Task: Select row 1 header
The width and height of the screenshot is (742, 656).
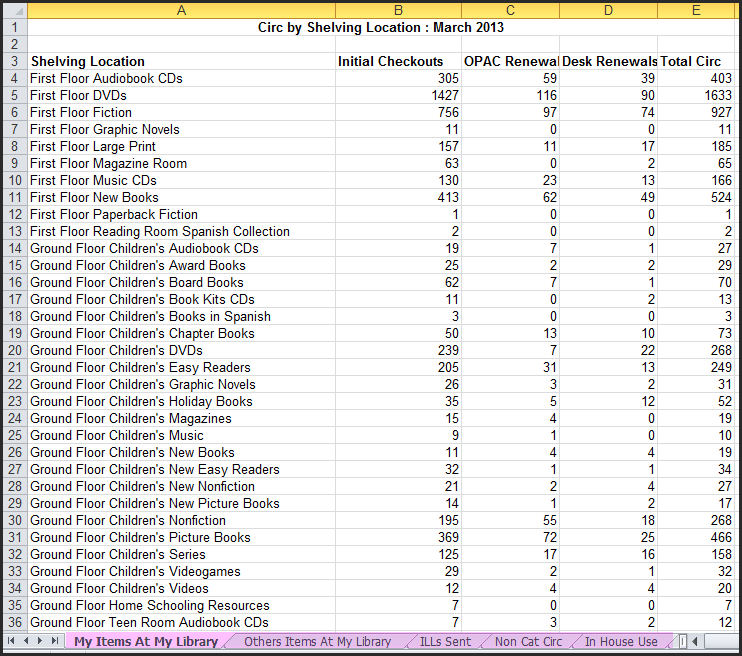Action: (x=15, y=27)
